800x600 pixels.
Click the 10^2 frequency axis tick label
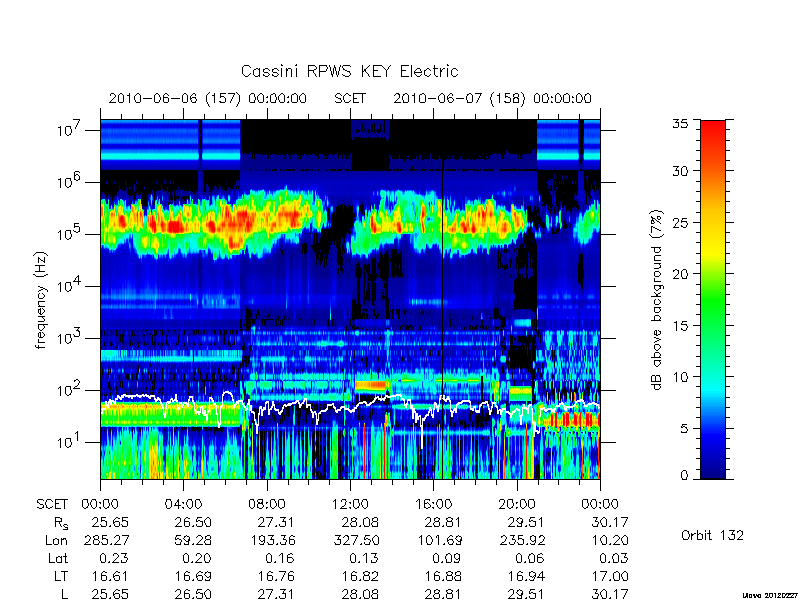tap(70, 390)
